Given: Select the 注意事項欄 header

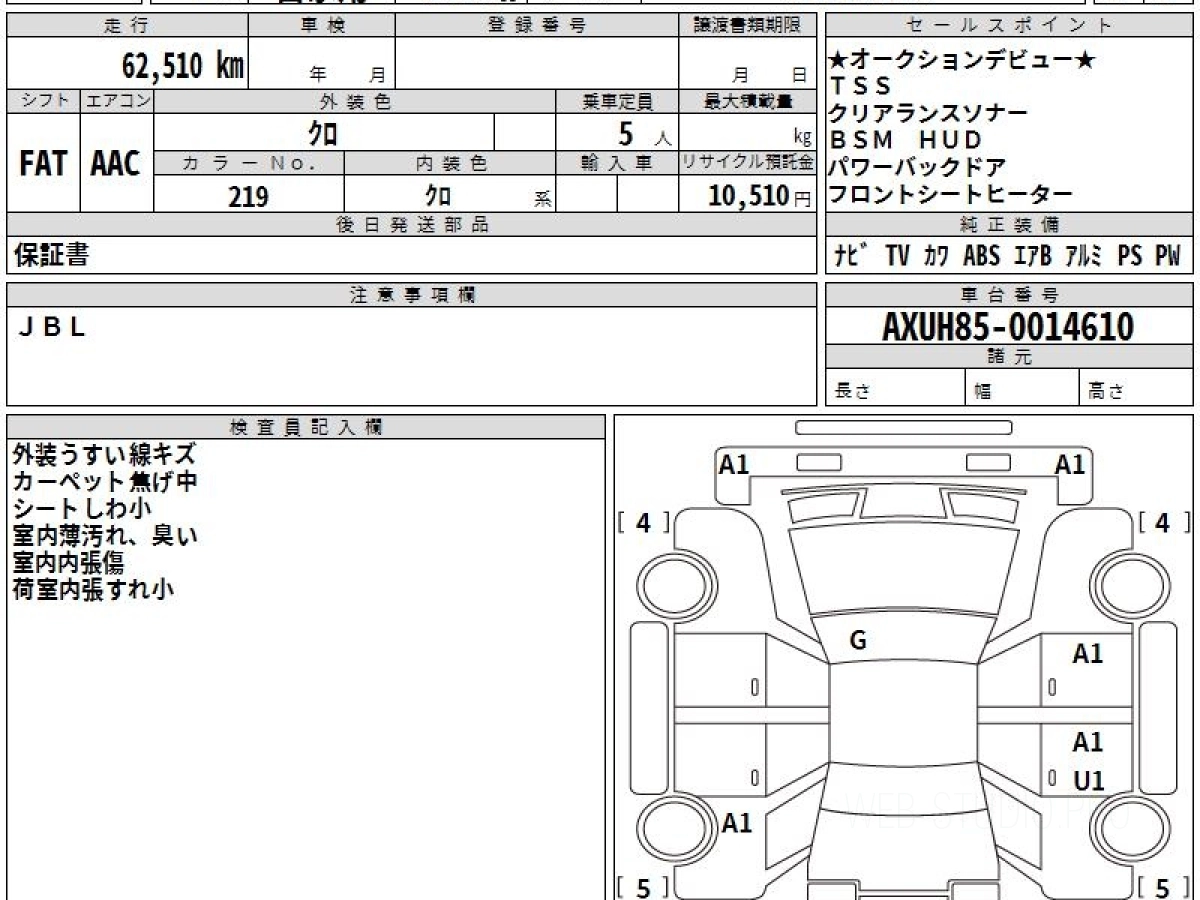Looking at the screenshot, I should pos(411,295).
